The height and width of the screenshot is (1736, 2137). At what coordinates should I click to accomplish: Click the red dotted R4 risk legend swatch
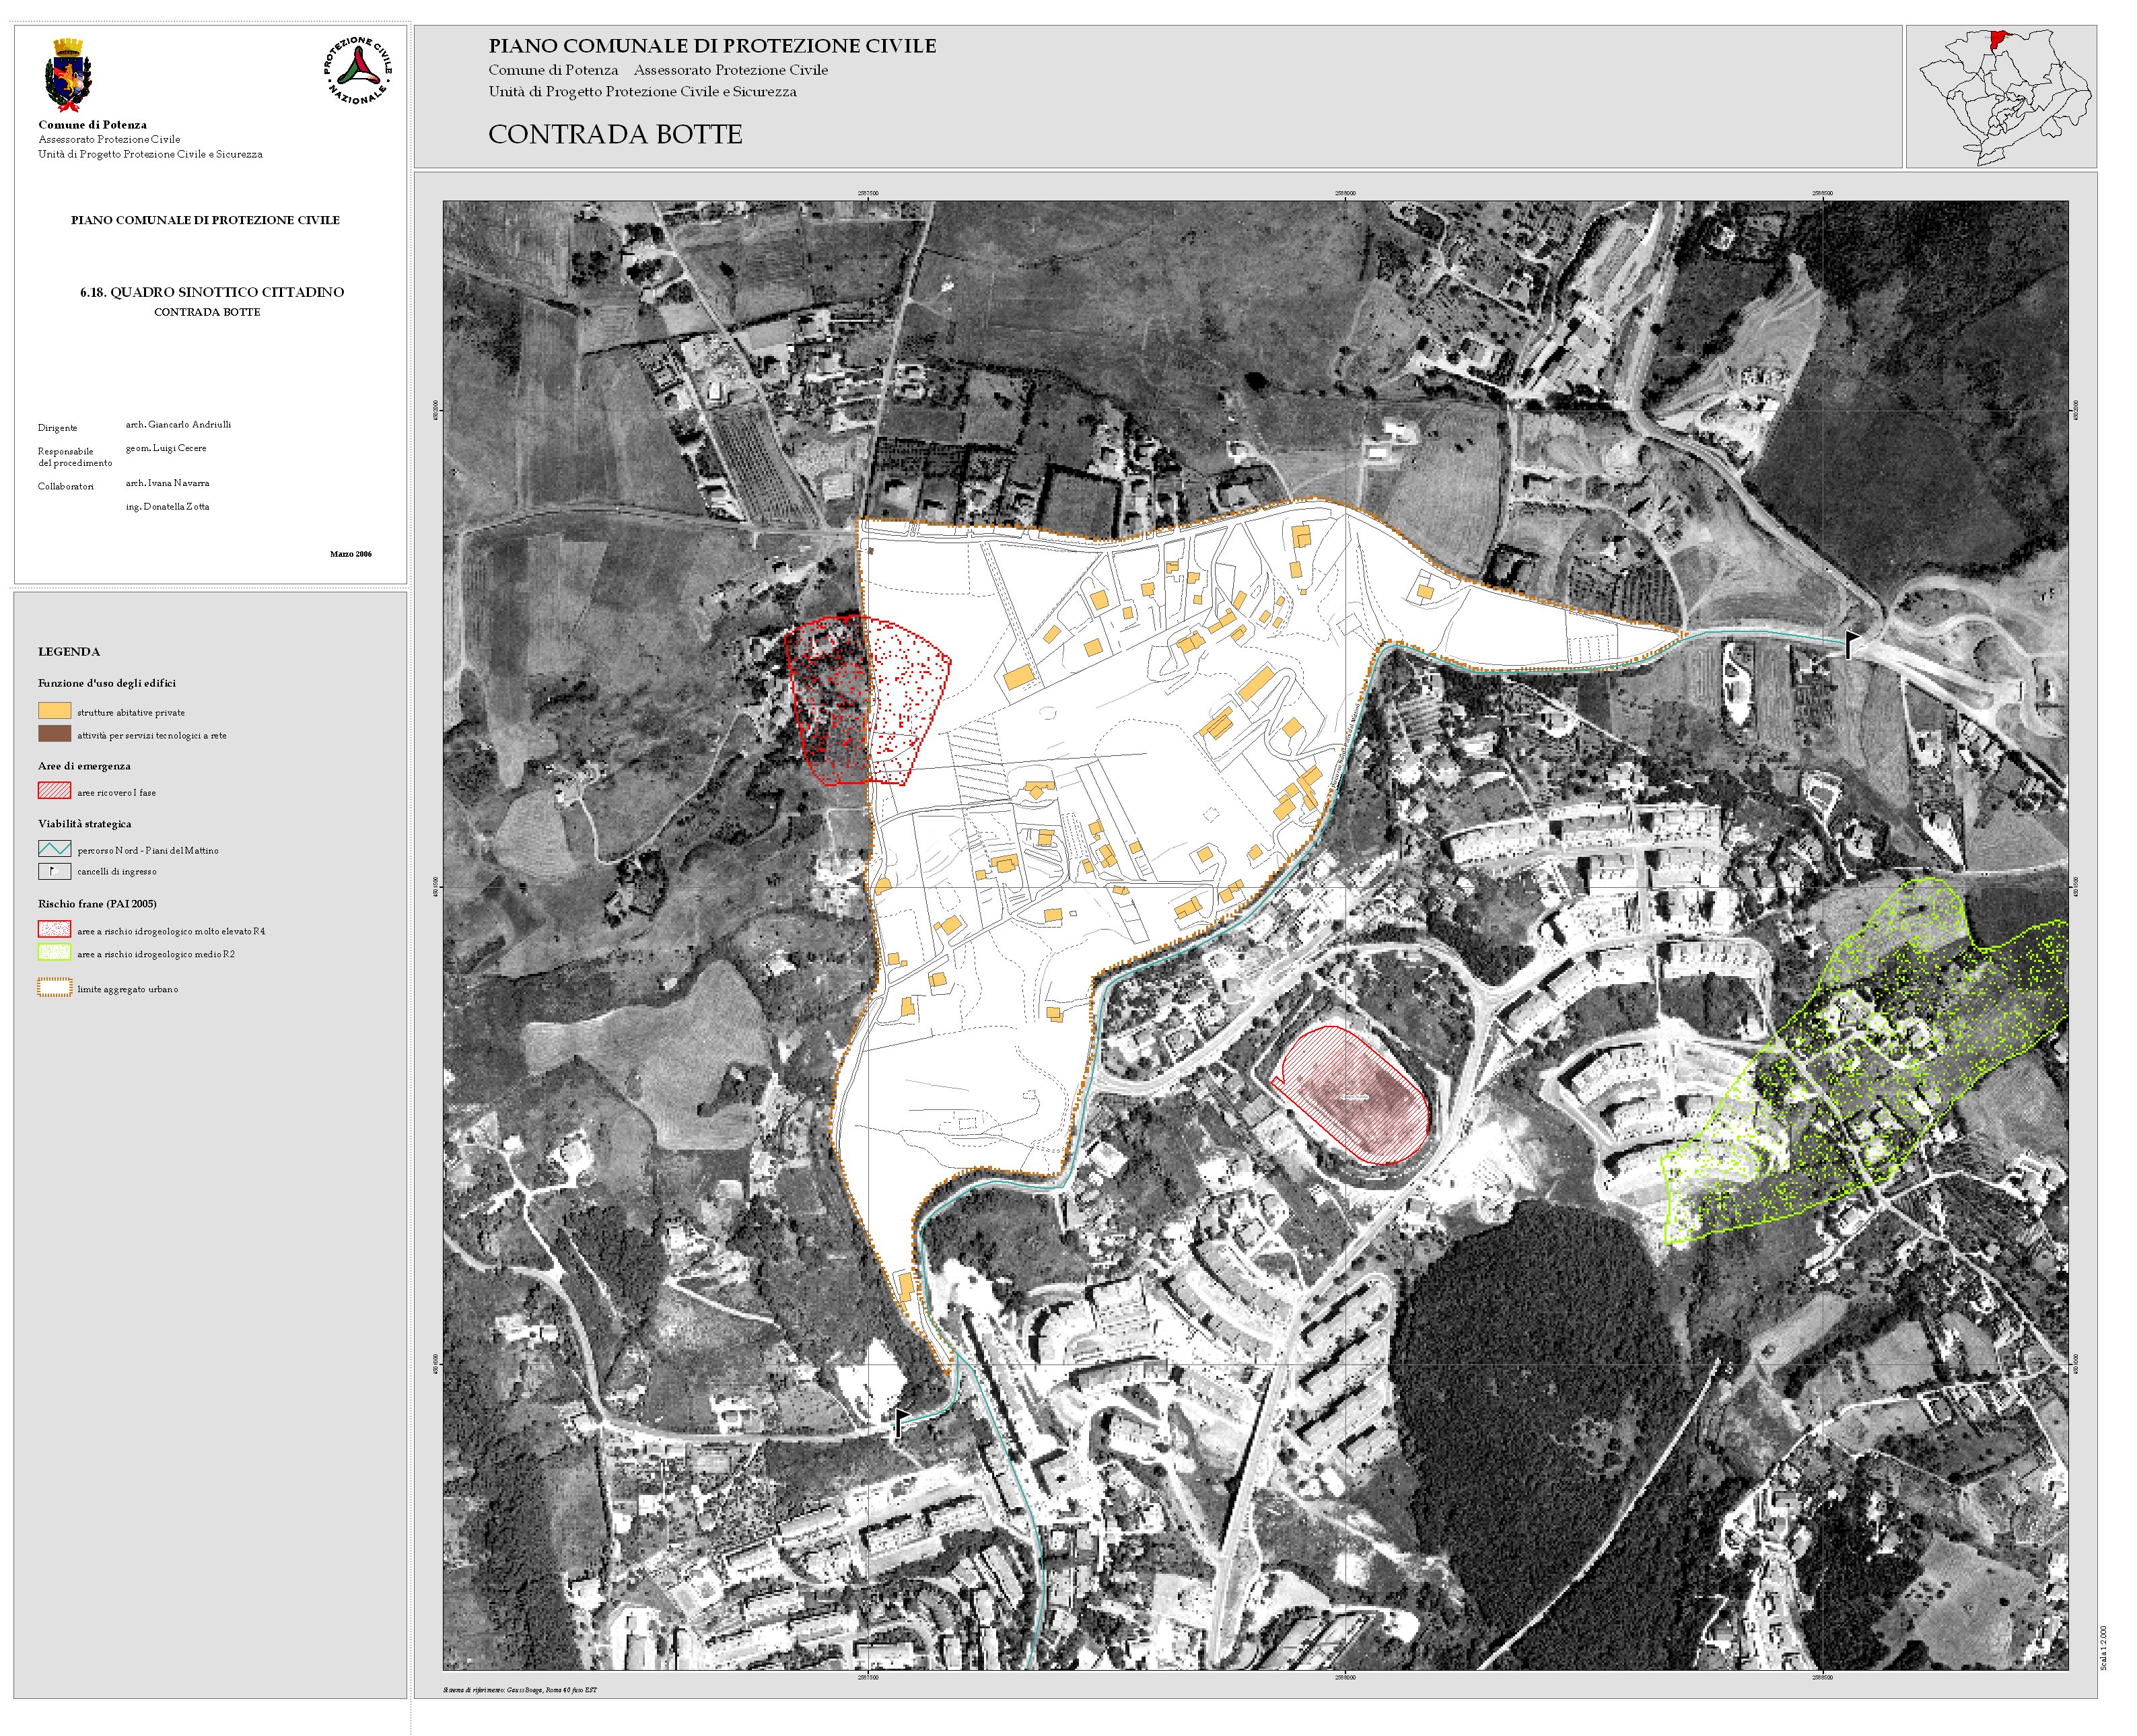[x=54, y=930]
